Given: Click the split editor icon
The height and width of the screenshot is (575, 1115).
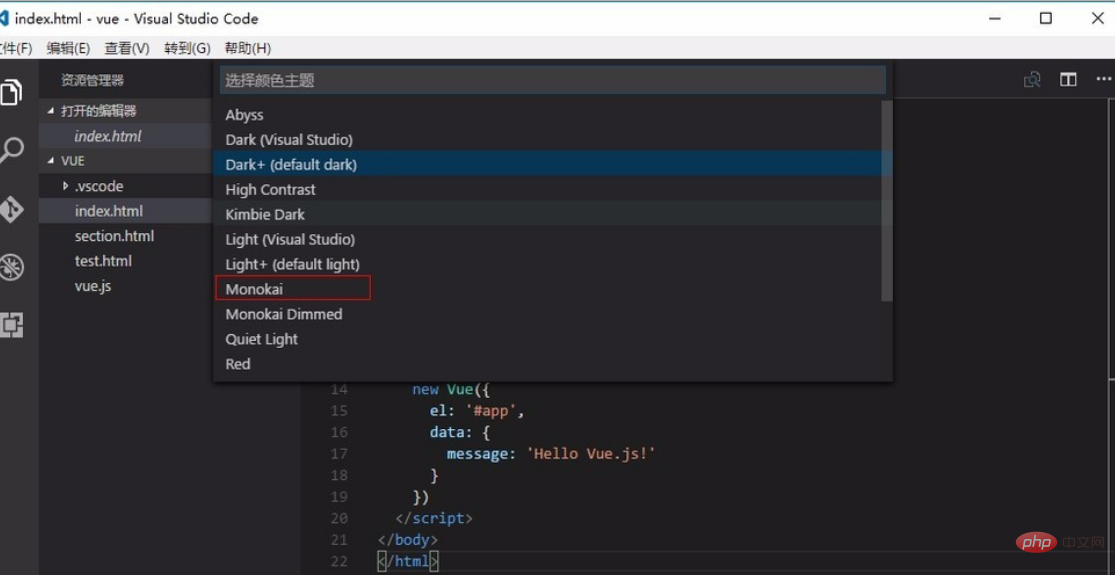Looking at the screenshot, I should tap(1068, 80).
